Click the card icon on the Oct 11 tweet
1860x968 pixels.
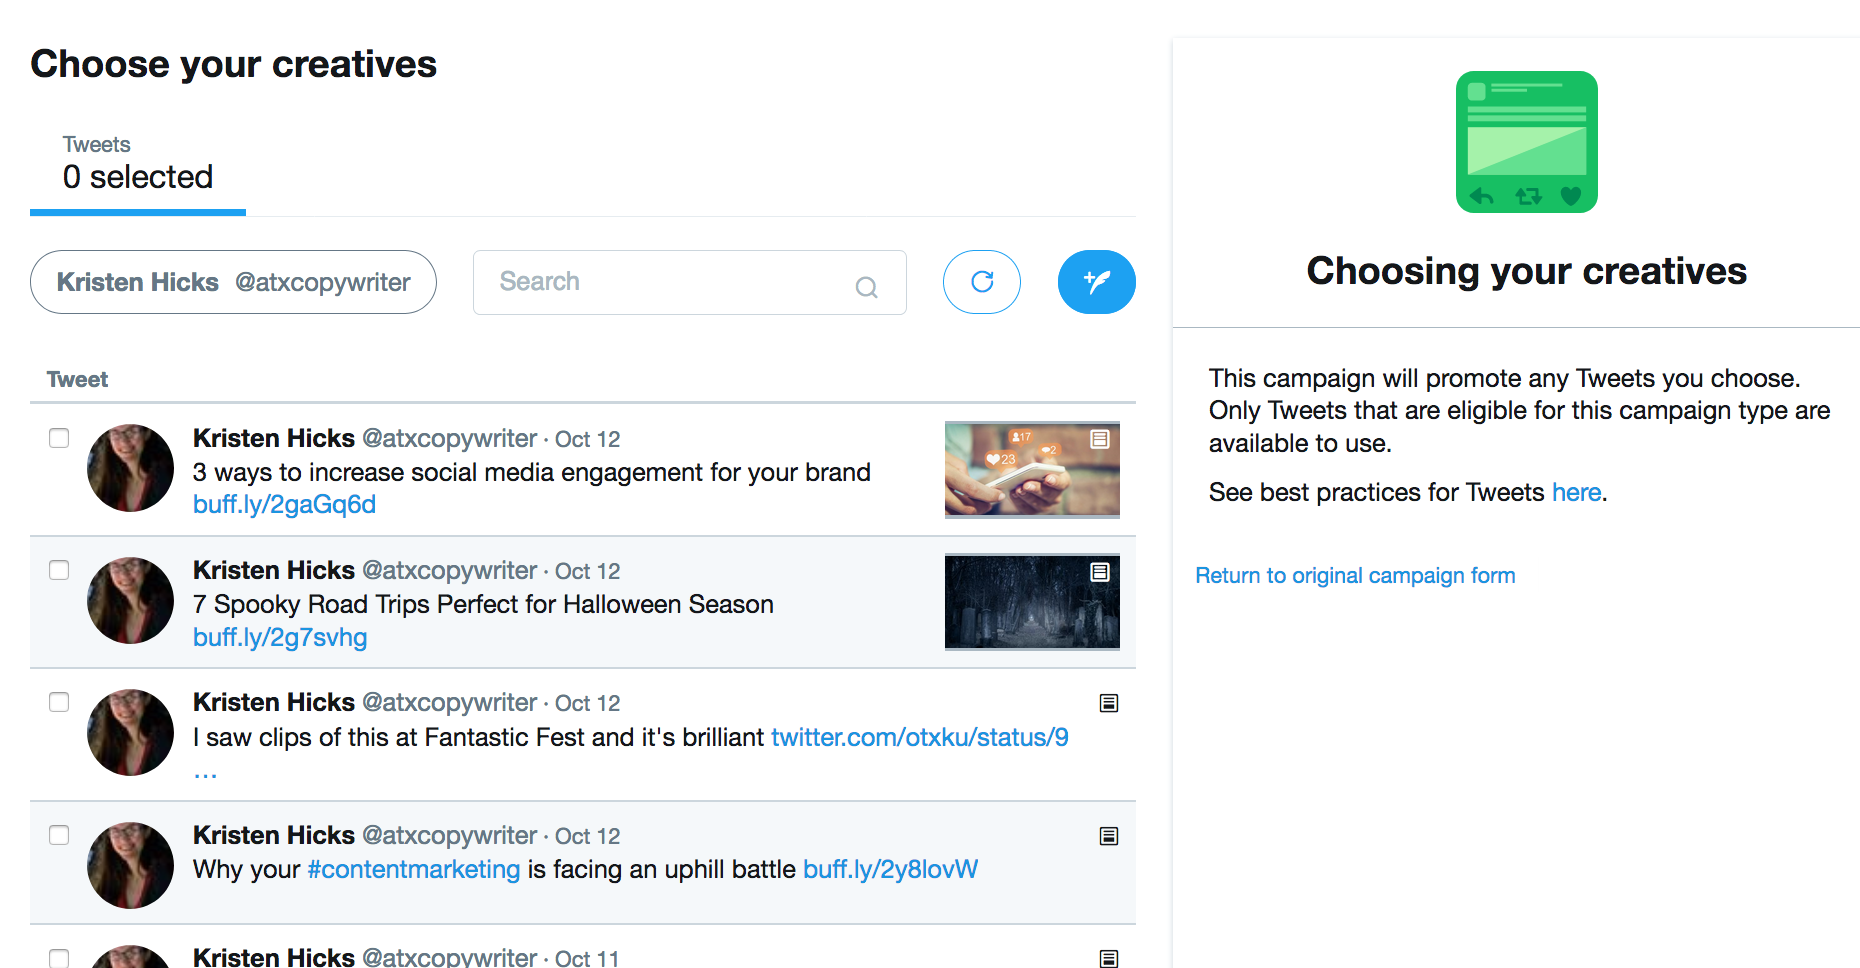tap(1108, 957)
